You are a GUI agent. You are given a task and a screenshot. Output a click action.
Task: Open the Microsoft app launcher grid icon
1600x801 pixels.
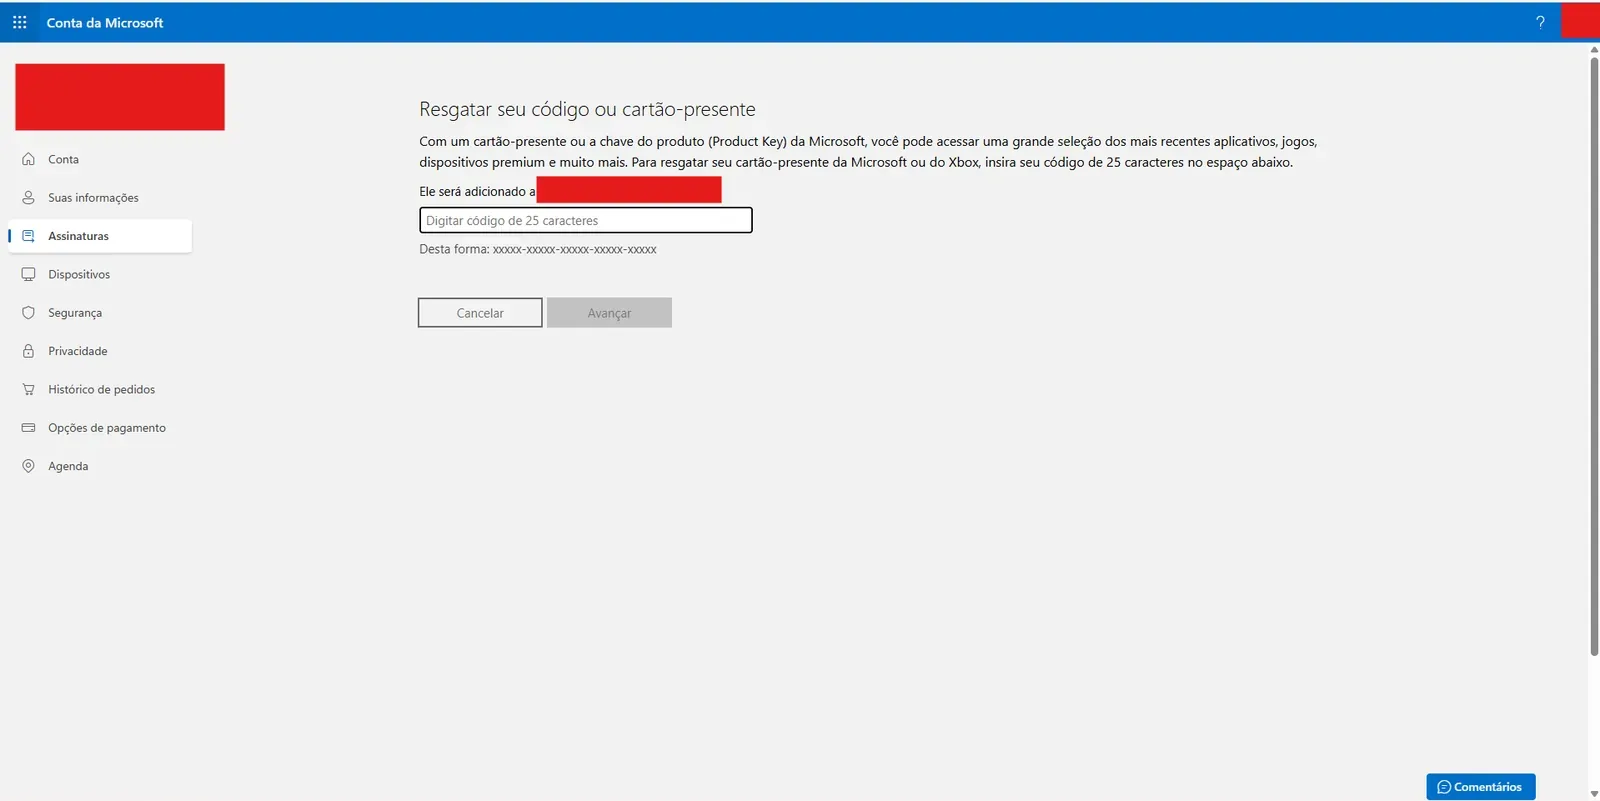19,22
